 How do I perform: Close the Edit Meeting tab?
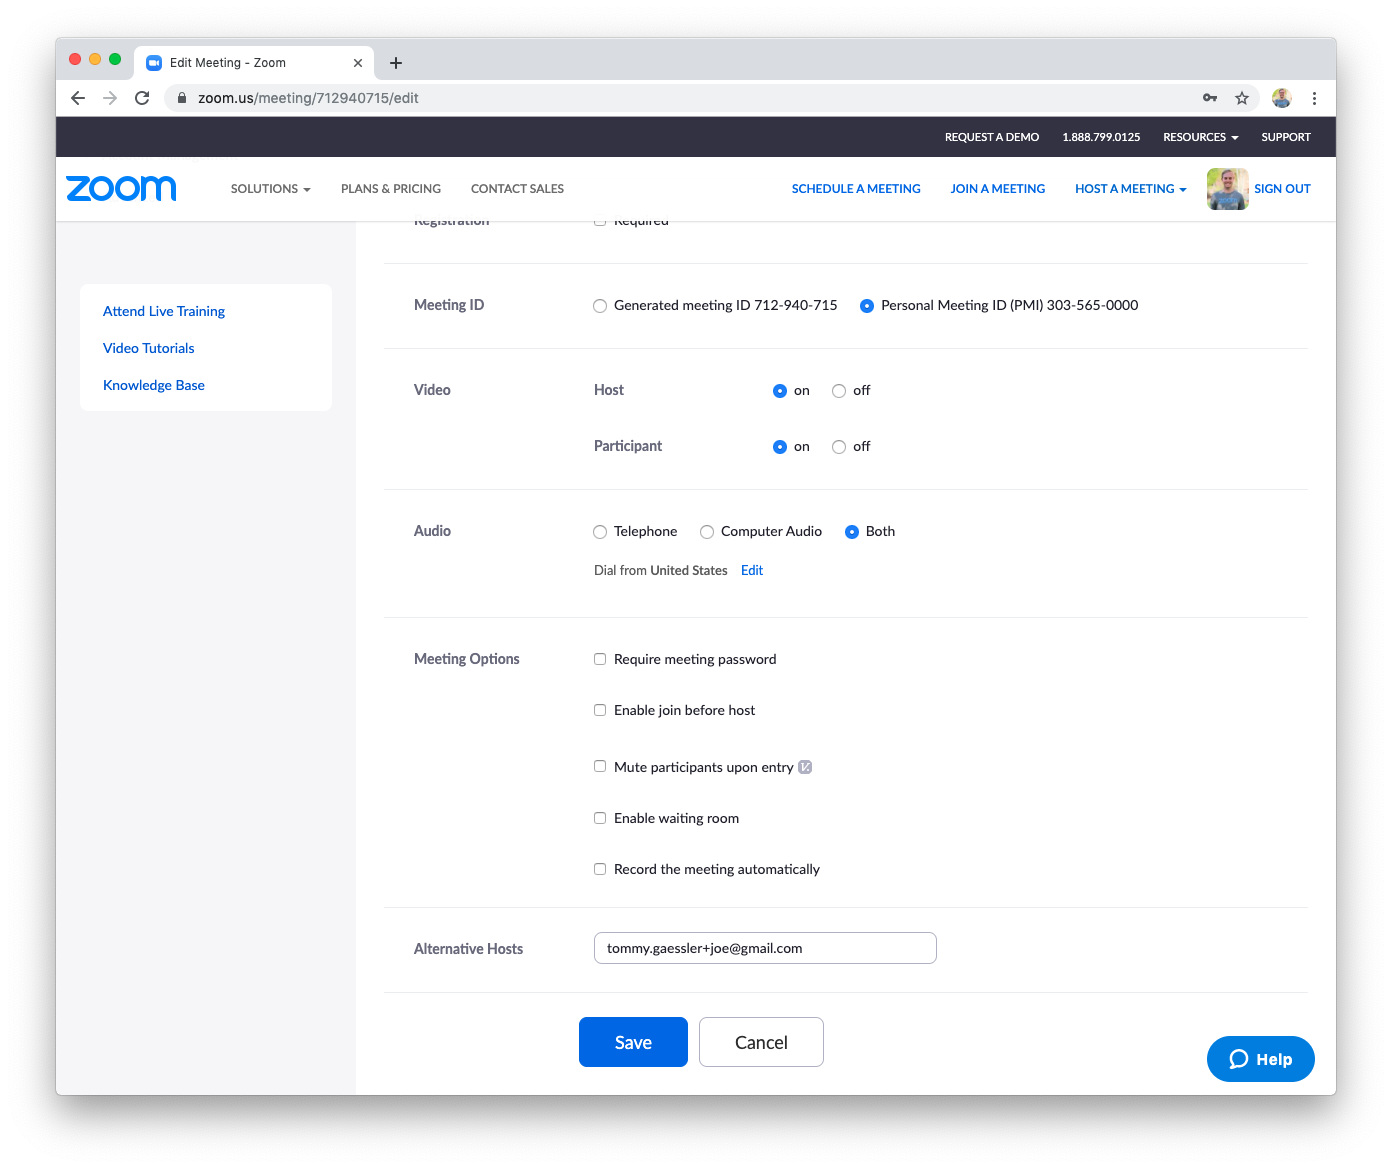click(358, 63)
